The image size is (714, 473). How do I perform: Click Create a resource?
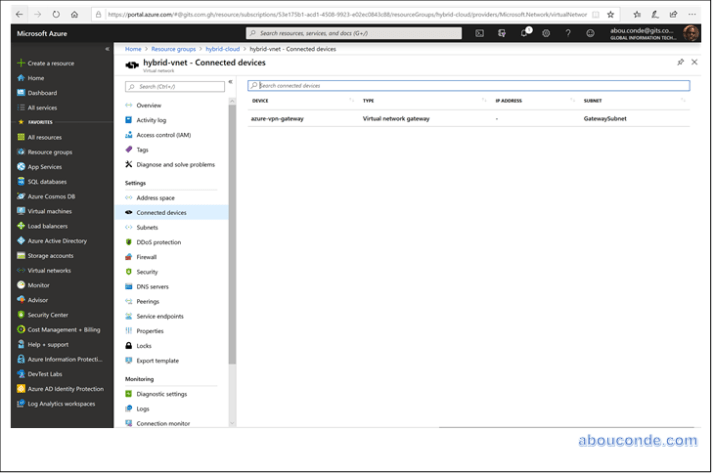(x=49, y=63)
